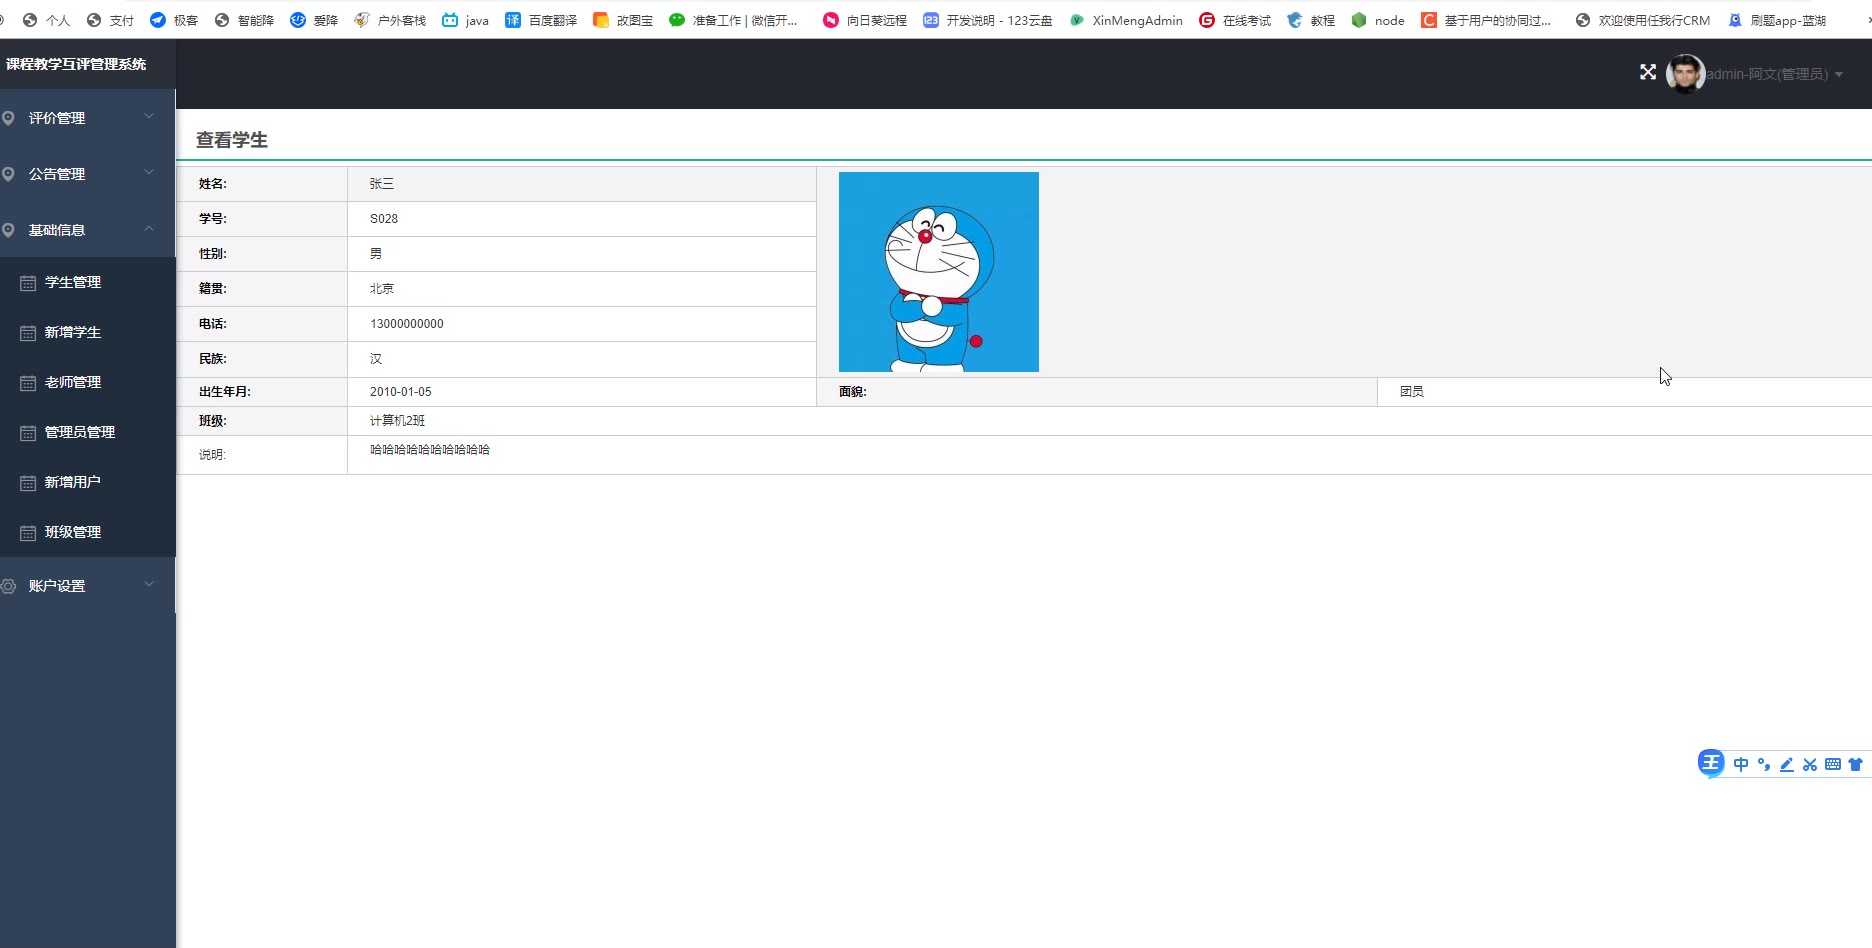This screenshot has width=1872, height=948.
Task: Click the pen icon in the IME toolbar
Action: [x=1787, y=764]
